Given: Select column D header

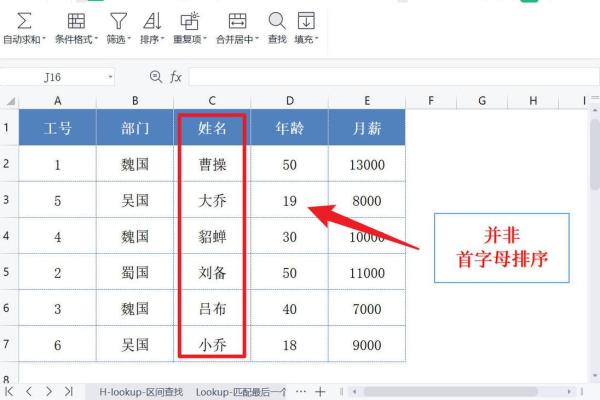Looking at the screenshot, I should point(290,101).
